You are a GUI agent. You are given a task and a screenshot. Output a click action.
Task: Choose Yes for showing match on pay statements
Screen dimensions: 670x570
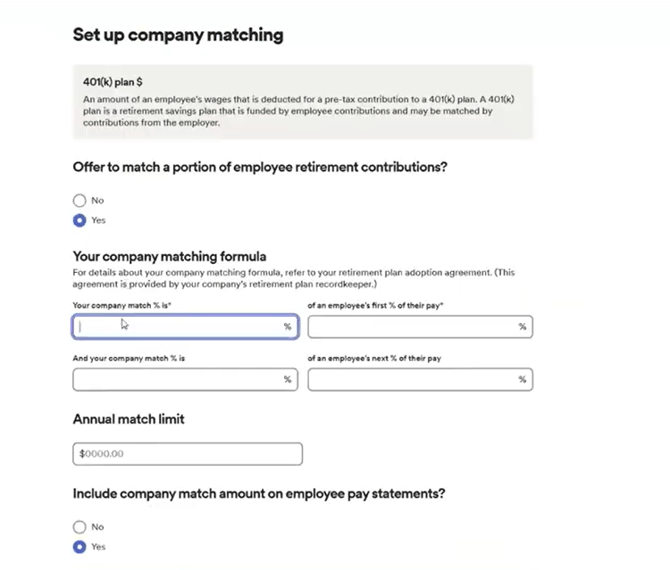[80, 547]
